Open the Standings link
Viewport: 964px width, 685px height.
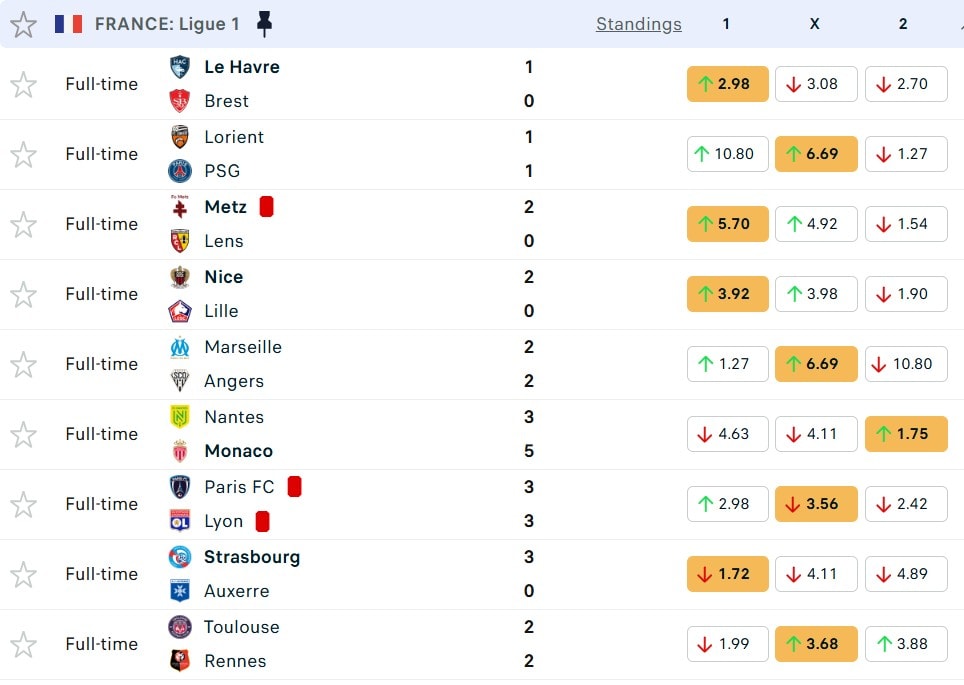(638, 24)
